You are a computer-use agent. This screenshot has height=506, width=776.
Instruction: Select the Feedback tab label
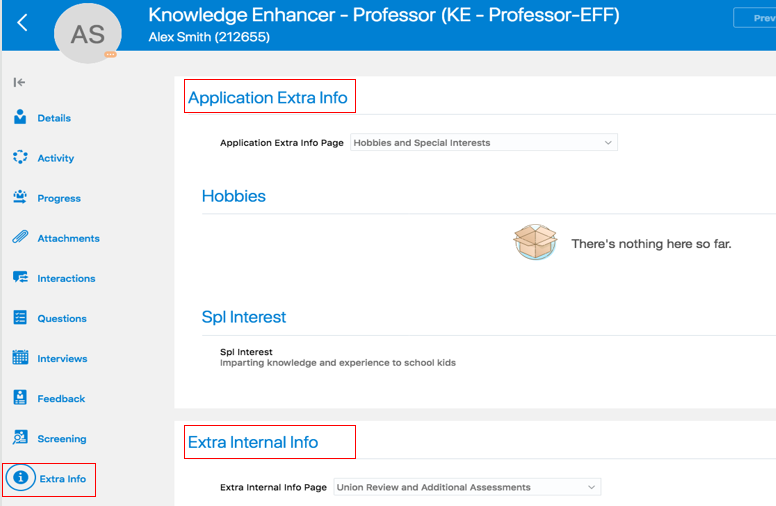(x=61, y=399)
